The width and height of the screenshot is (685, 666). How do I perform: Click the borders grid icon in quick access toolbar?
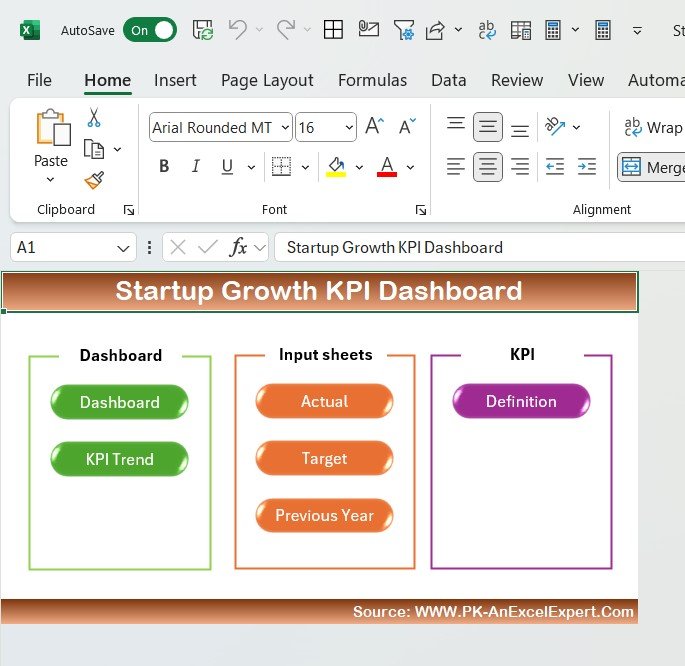[333, 30]
